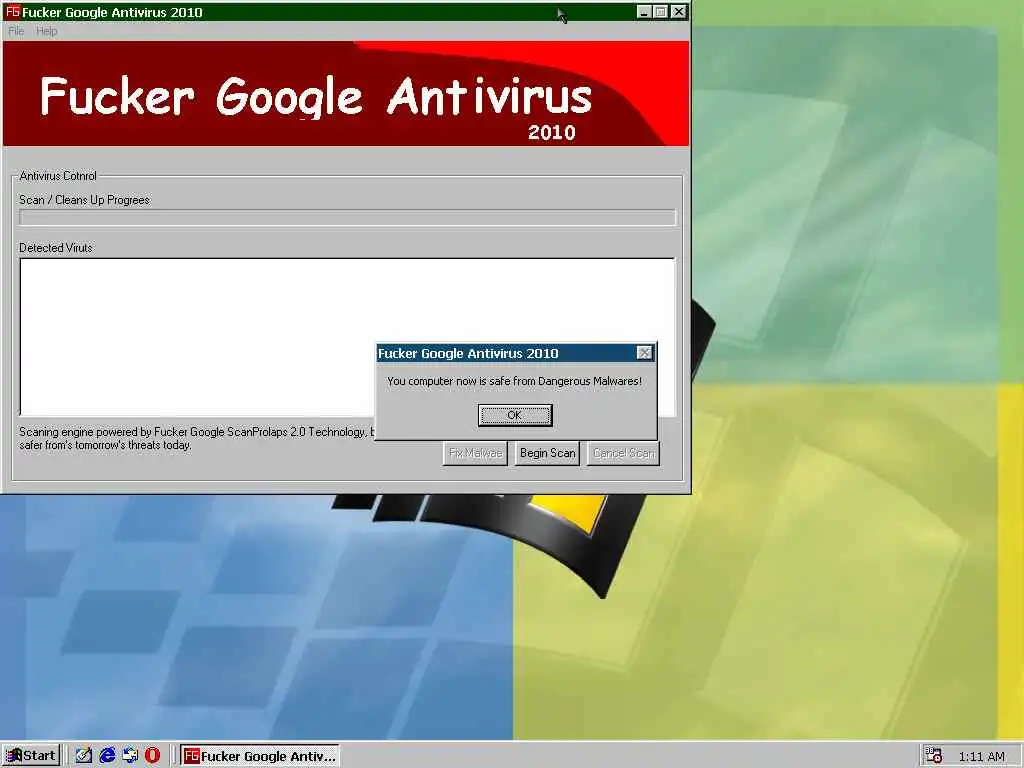Click the Cancel Scan button
1024x768 pixels.
coord(623,453)
